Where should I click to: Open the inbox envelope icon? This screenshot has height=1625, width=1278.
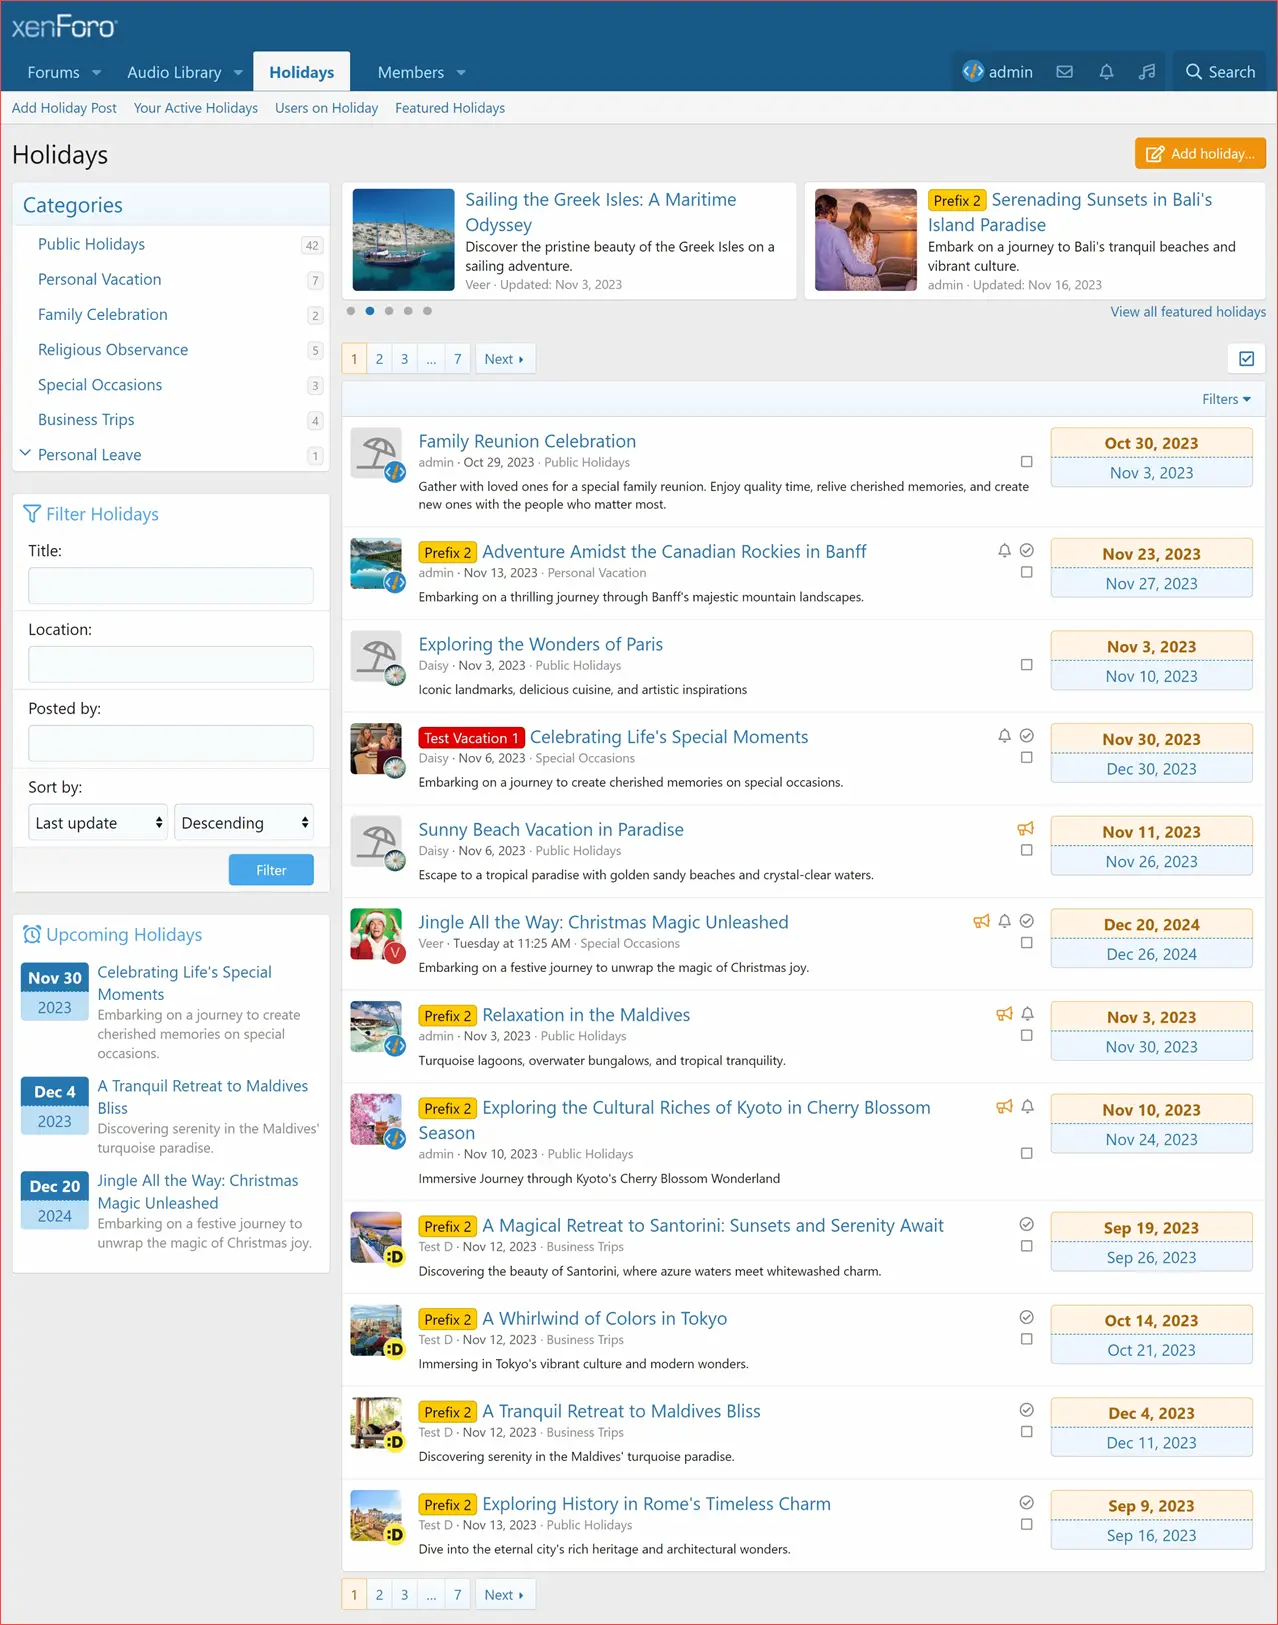tap(1064, 72)
